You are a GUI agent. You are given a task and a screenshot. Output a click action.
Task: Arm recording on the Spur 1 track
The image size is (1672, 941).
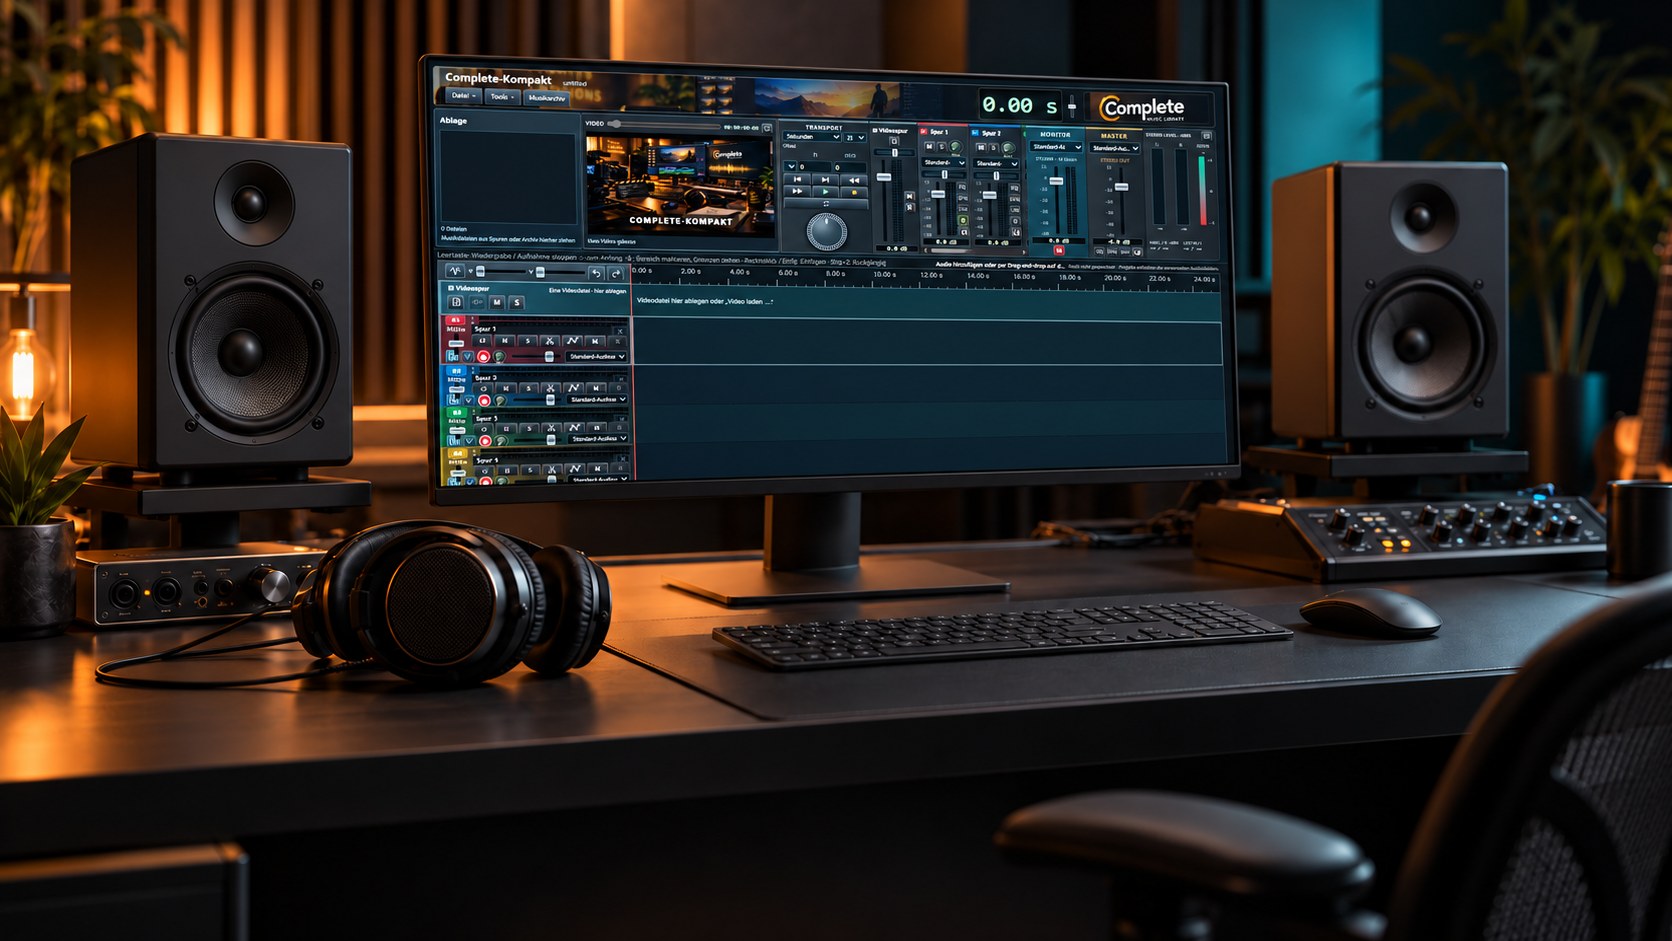[483, 356]
